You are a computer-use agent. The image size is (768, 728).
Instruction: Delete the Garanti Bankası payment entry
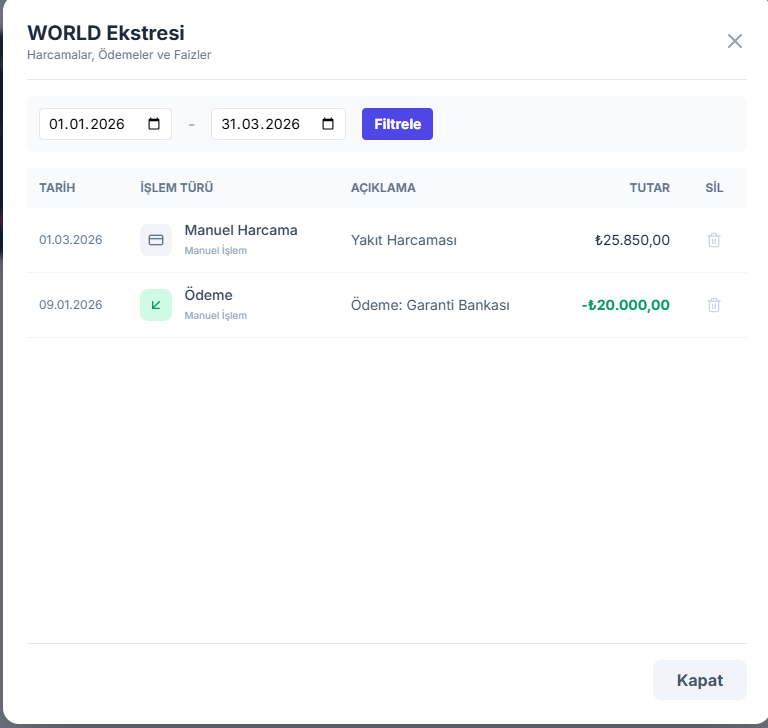coord(714,305)
